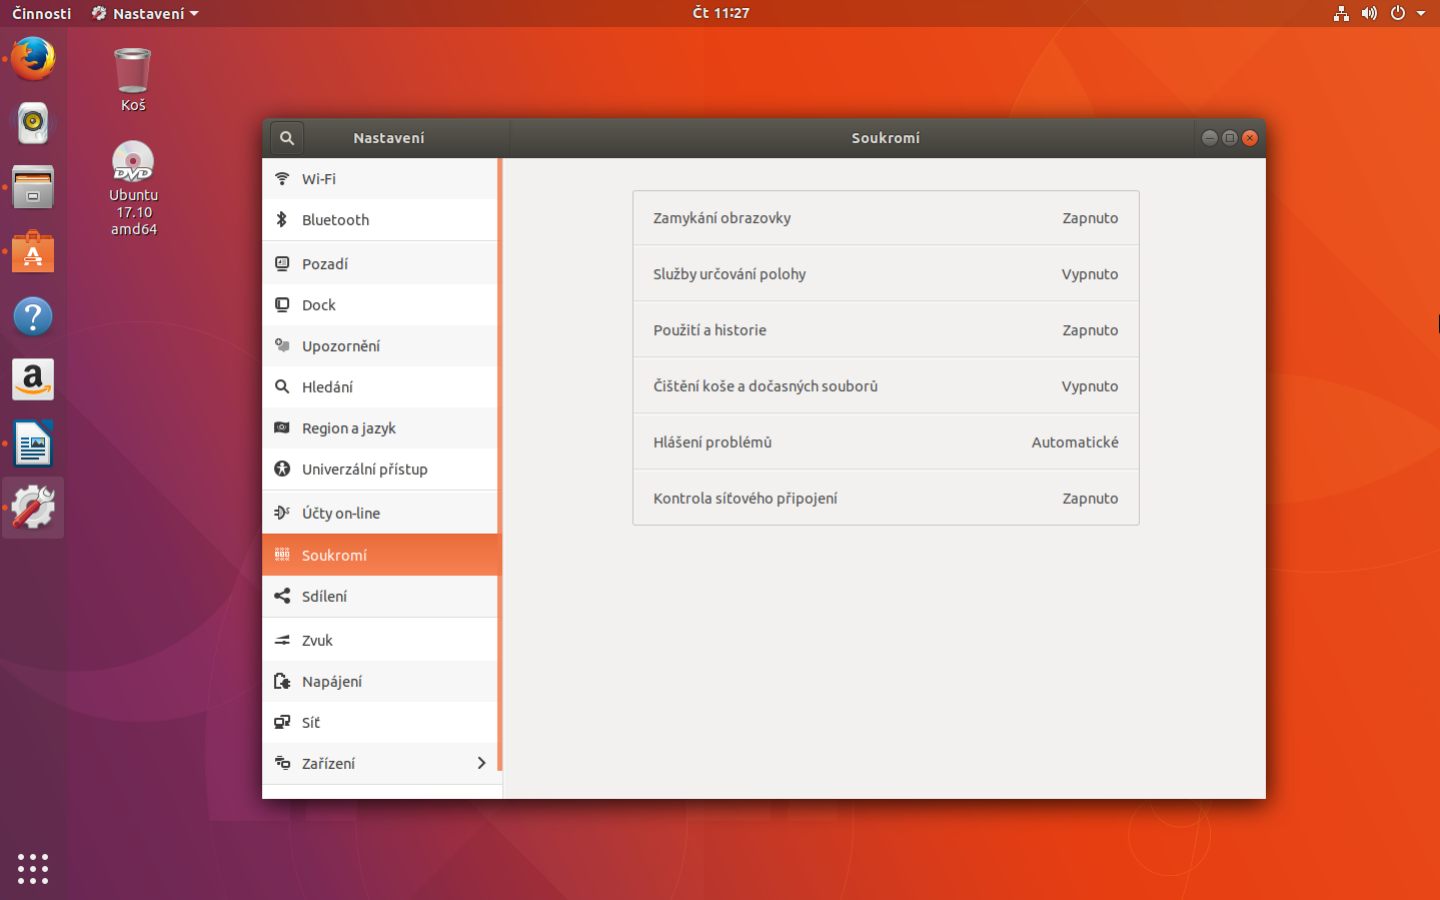Disable Kontrola síťového připojení

[885, 498]
